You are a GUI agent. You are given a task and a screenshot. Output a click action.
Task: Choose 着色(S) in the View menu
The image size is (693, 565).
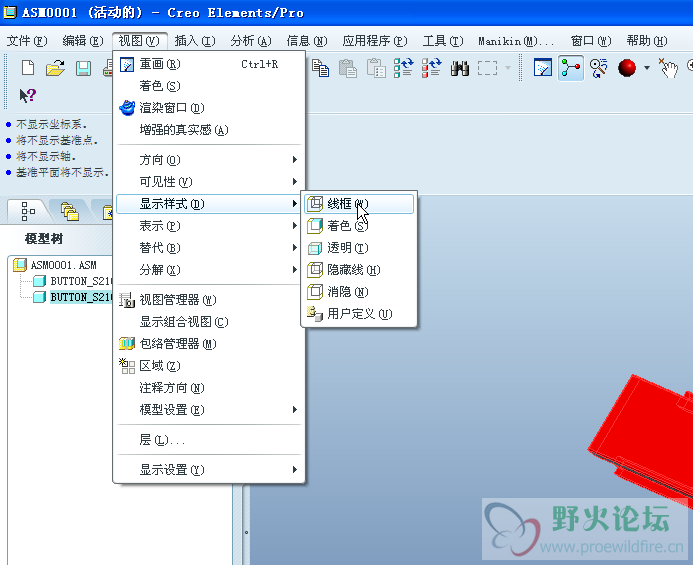point(209,86)
